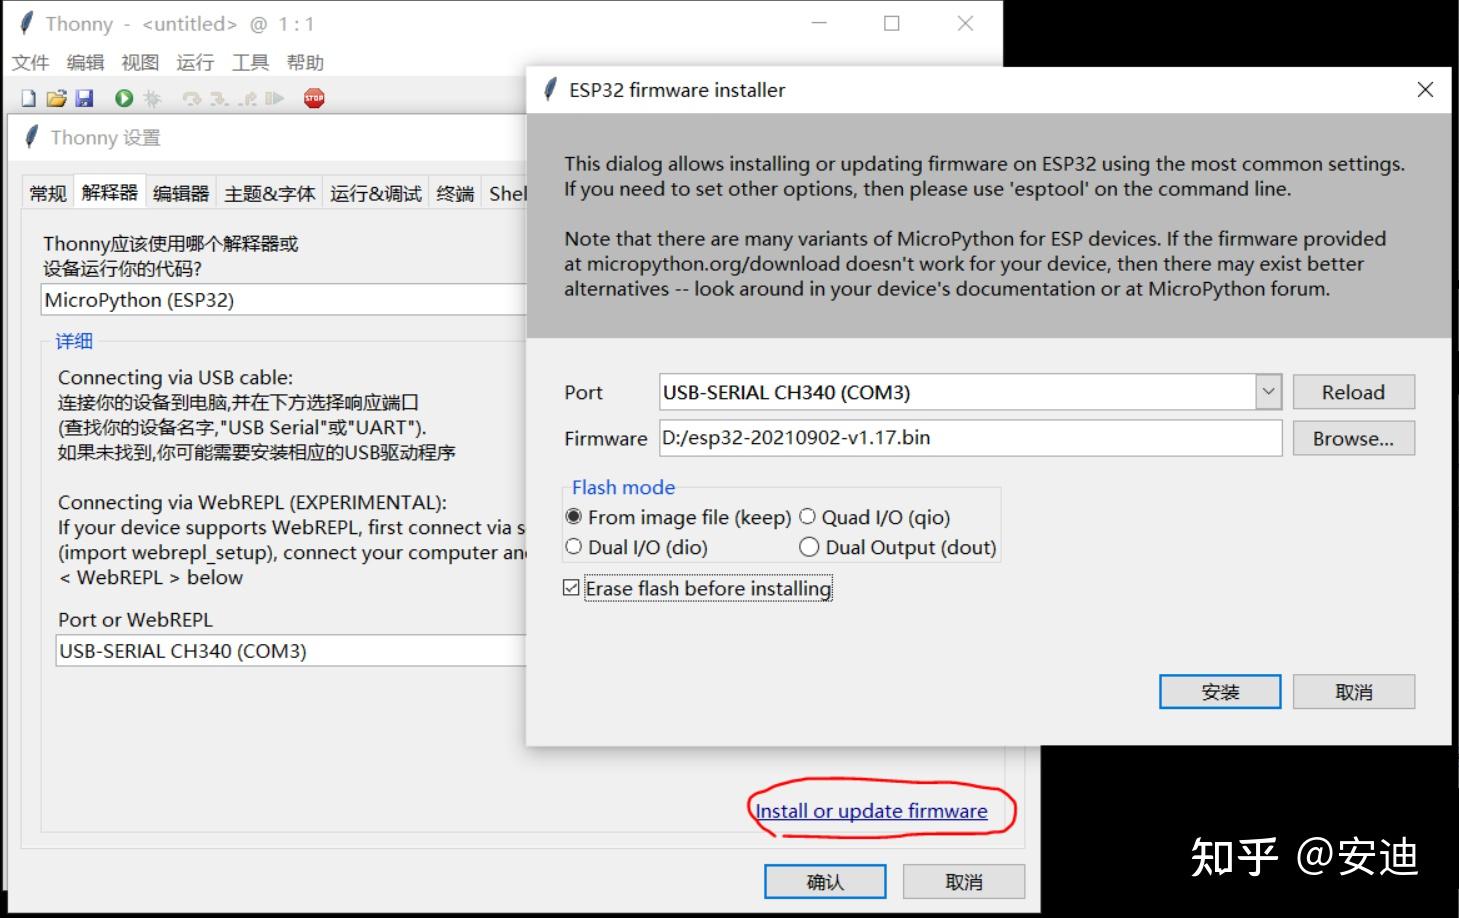Image resolution: width=1459 pixels, height=918 pixels.
Task: Click the Save floppy disk icon
Action: (x=84, y=98)
